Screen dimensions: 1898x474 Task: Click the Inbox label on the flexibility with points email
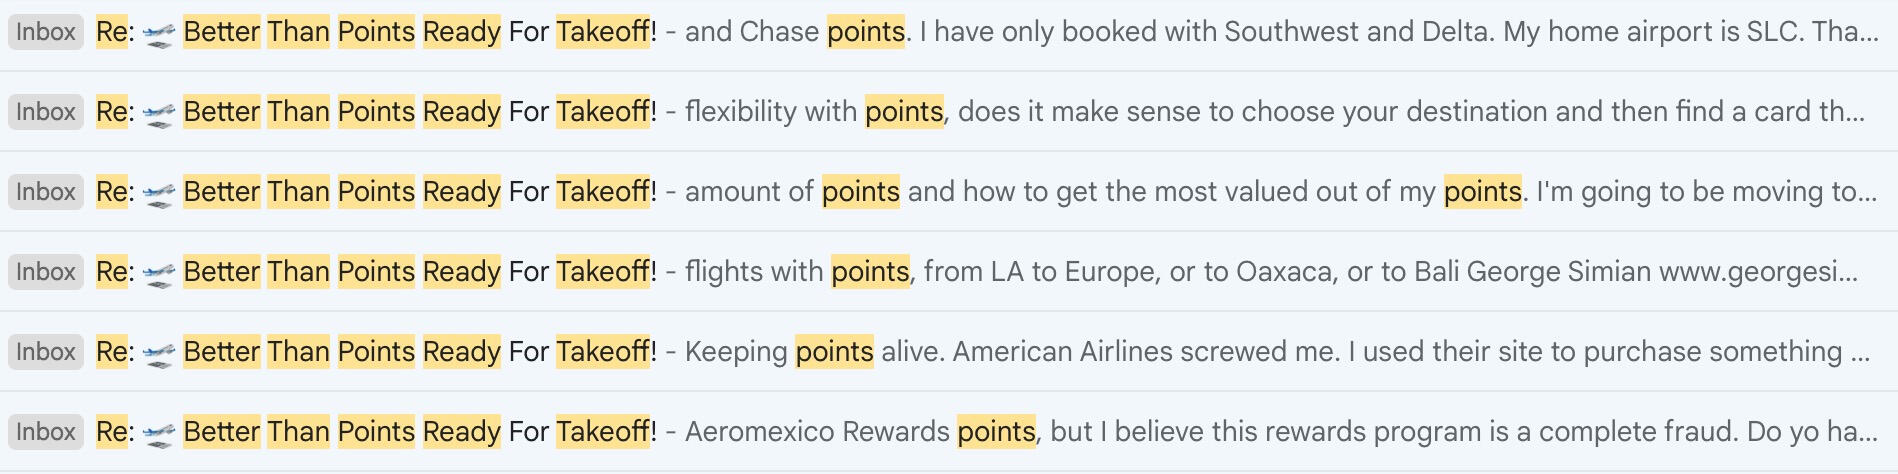coord(46,112)
